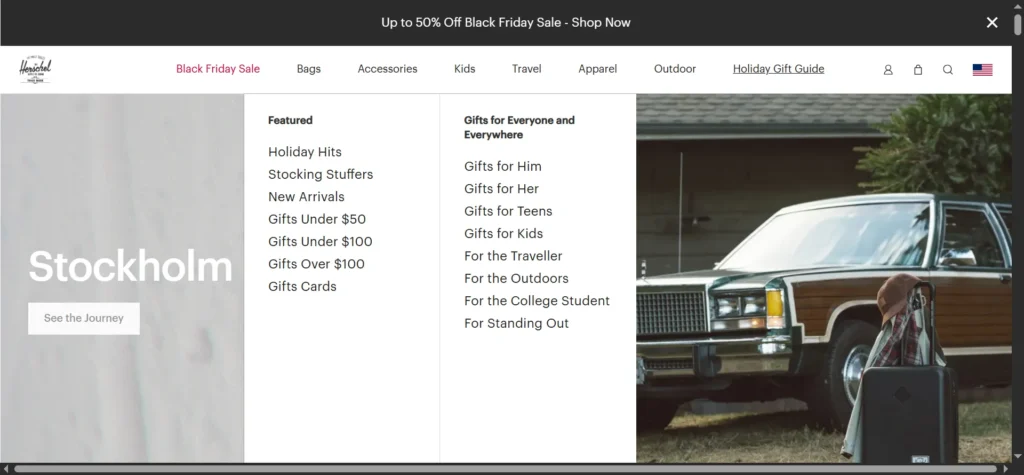Image resolution: width=1024 pixels, height=475 pixels.
Task: Open the user account icon
Action: (x=888, y=70)
